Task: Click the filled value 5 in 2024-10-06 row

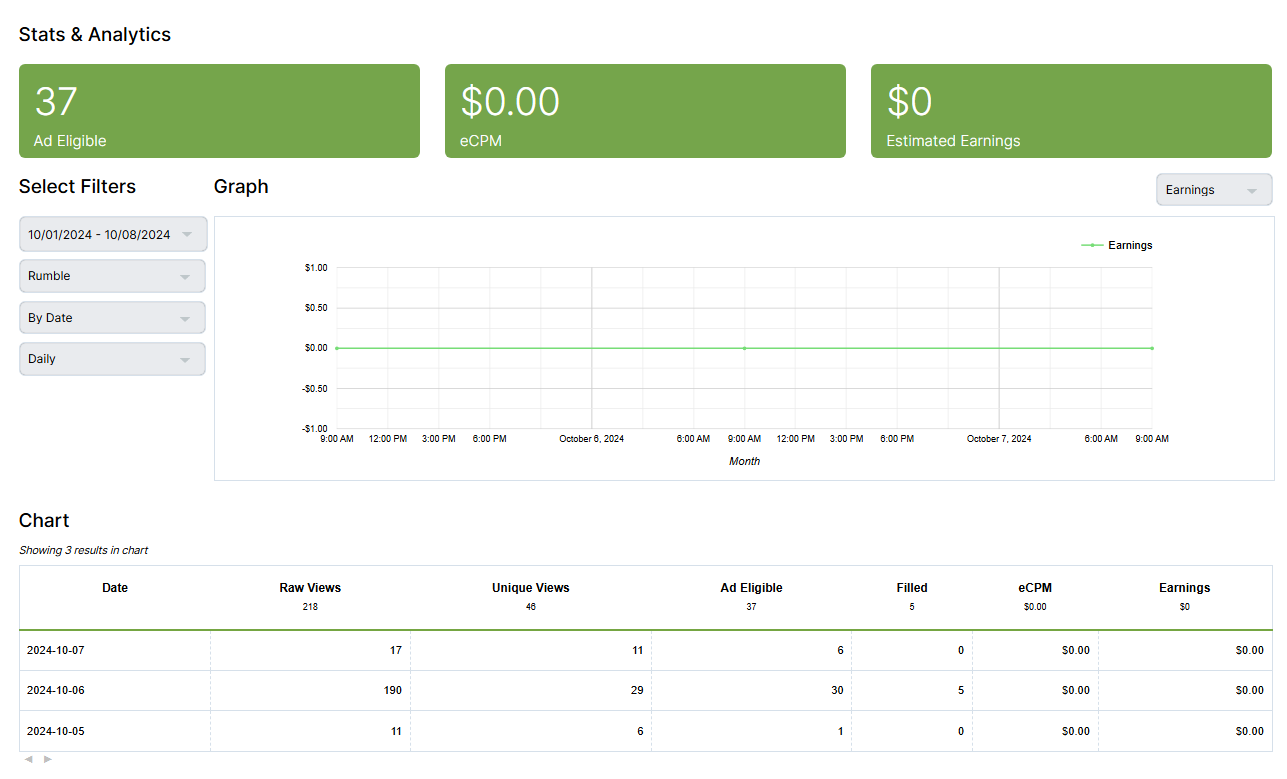Action: pos(961,690)
